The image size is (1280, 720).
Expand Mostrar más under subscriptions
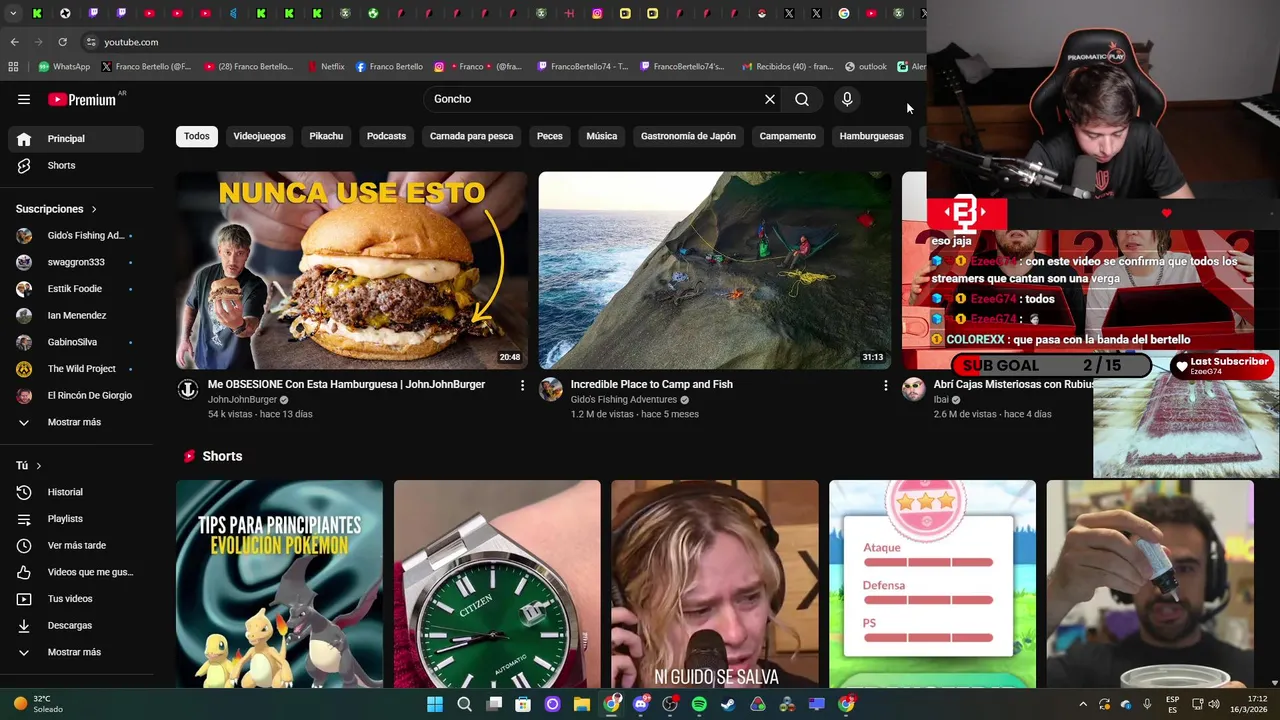click(x=76, y=422)
